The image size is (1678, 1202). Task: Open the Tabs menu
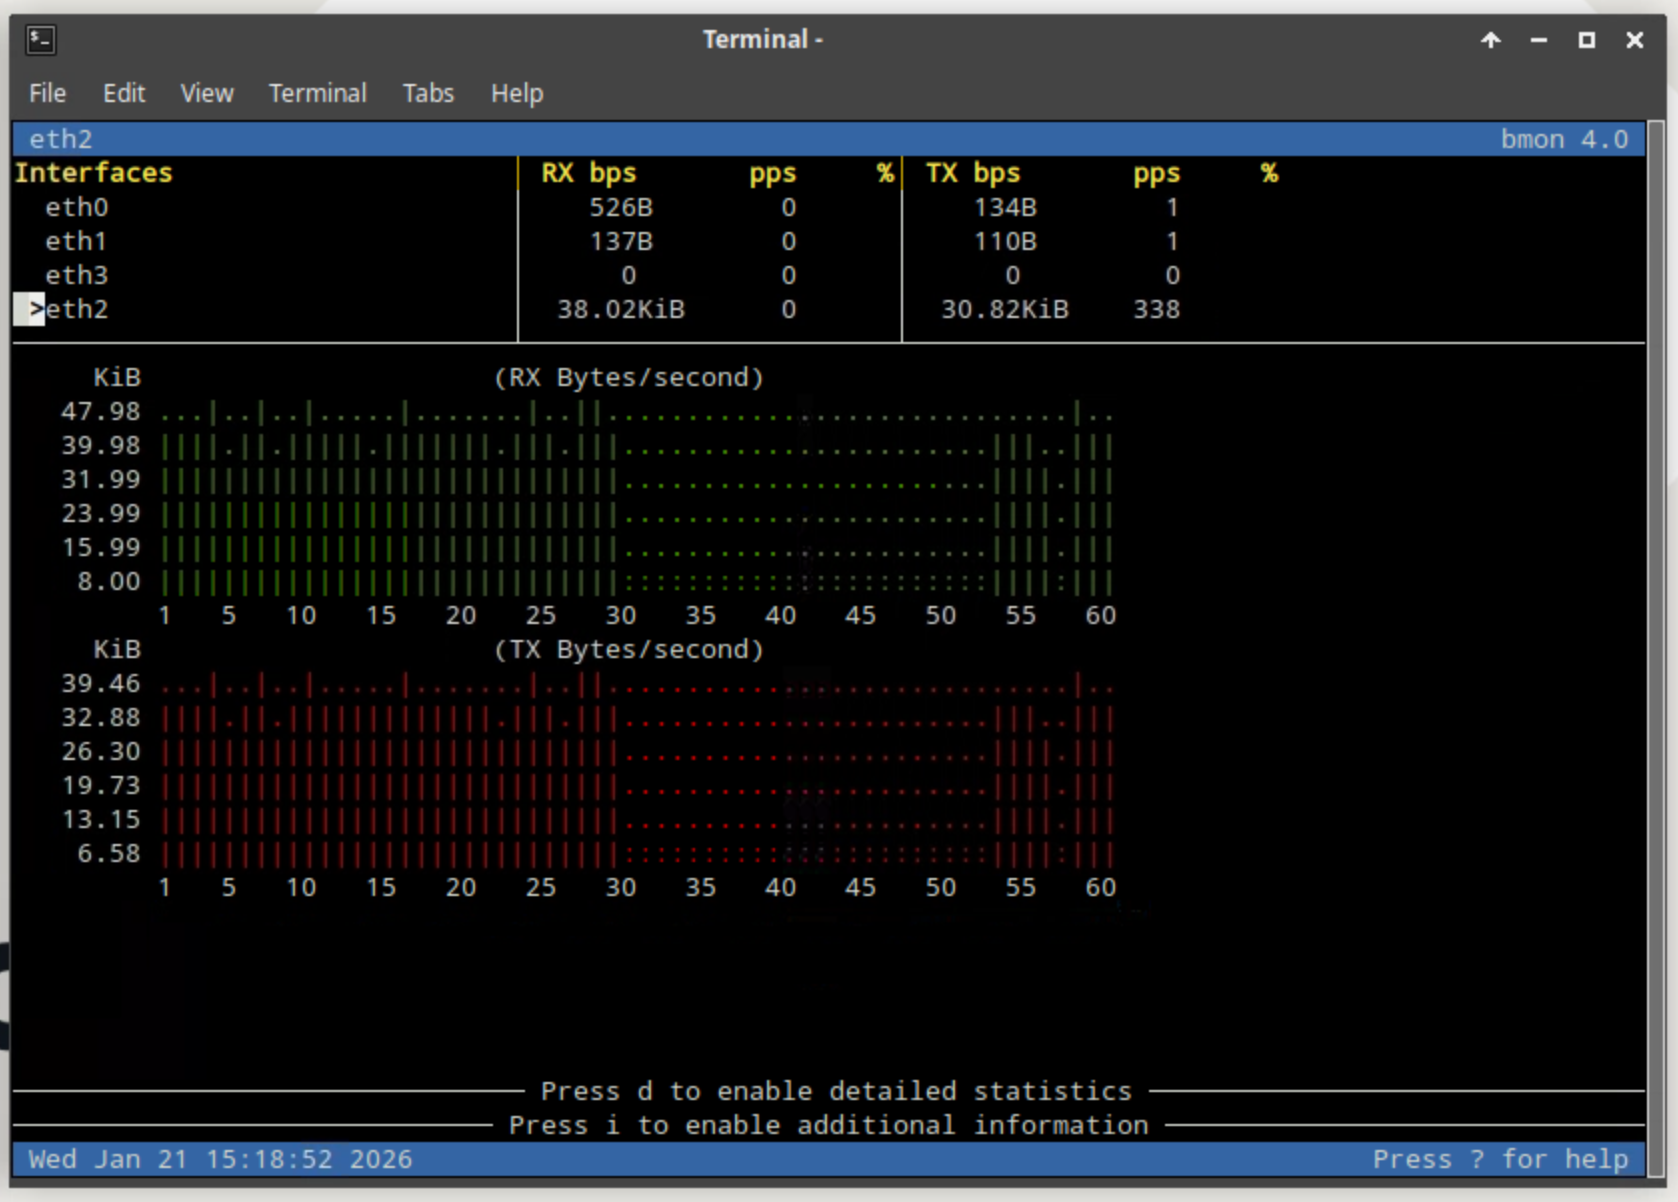coord(428,93)
